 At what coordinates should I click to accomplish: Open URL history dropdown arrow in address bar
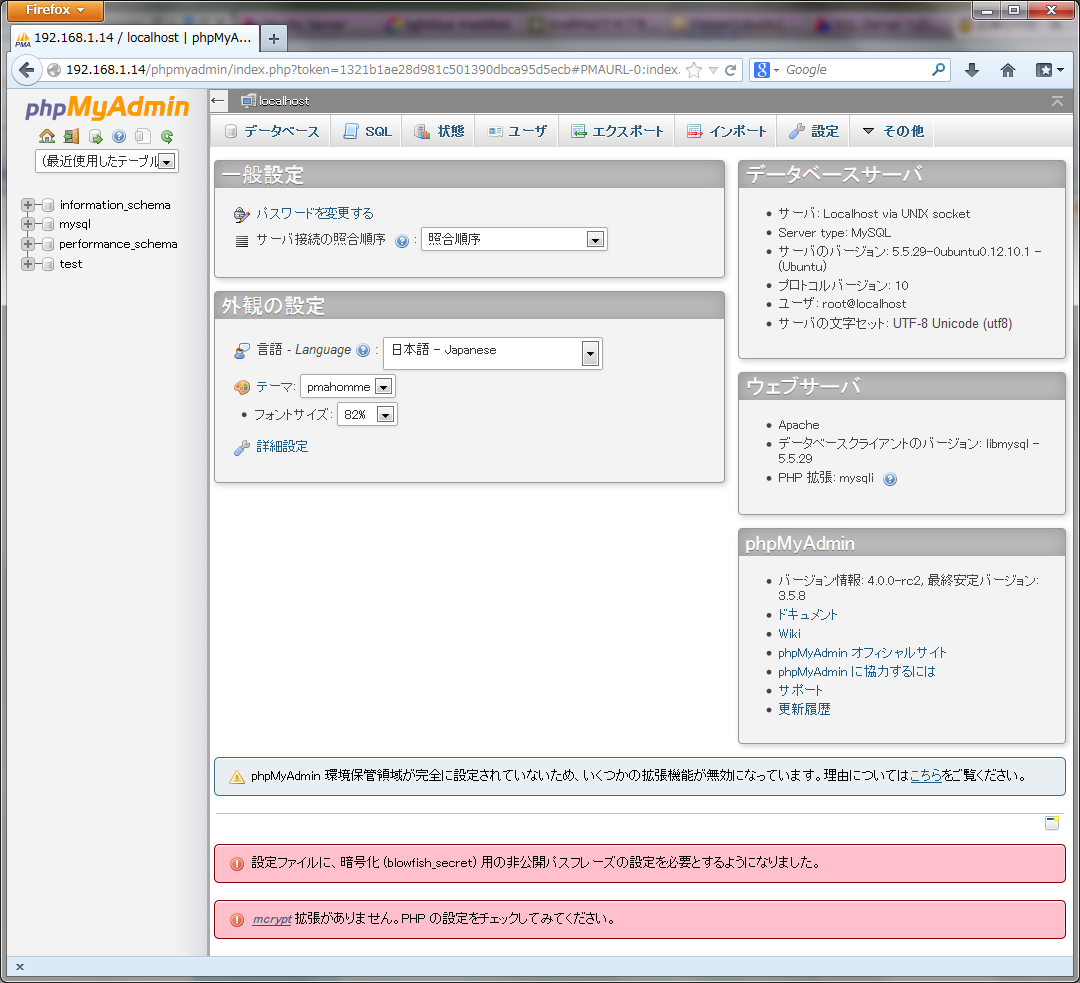pos(713,70)
